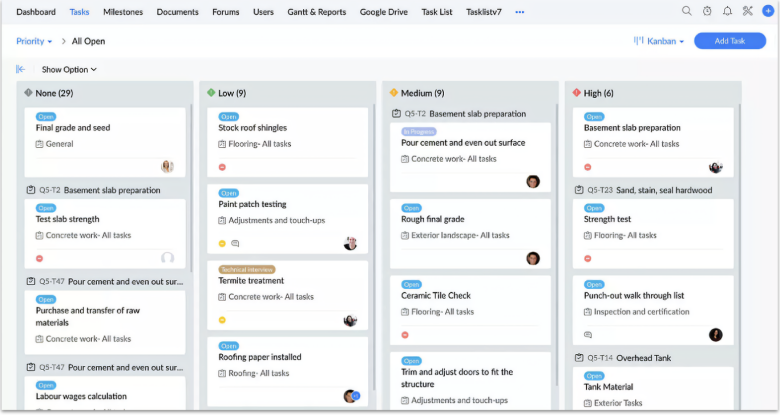Open the tools and settings icon
This screenshot has width=780, height=415.
point(748,11)
